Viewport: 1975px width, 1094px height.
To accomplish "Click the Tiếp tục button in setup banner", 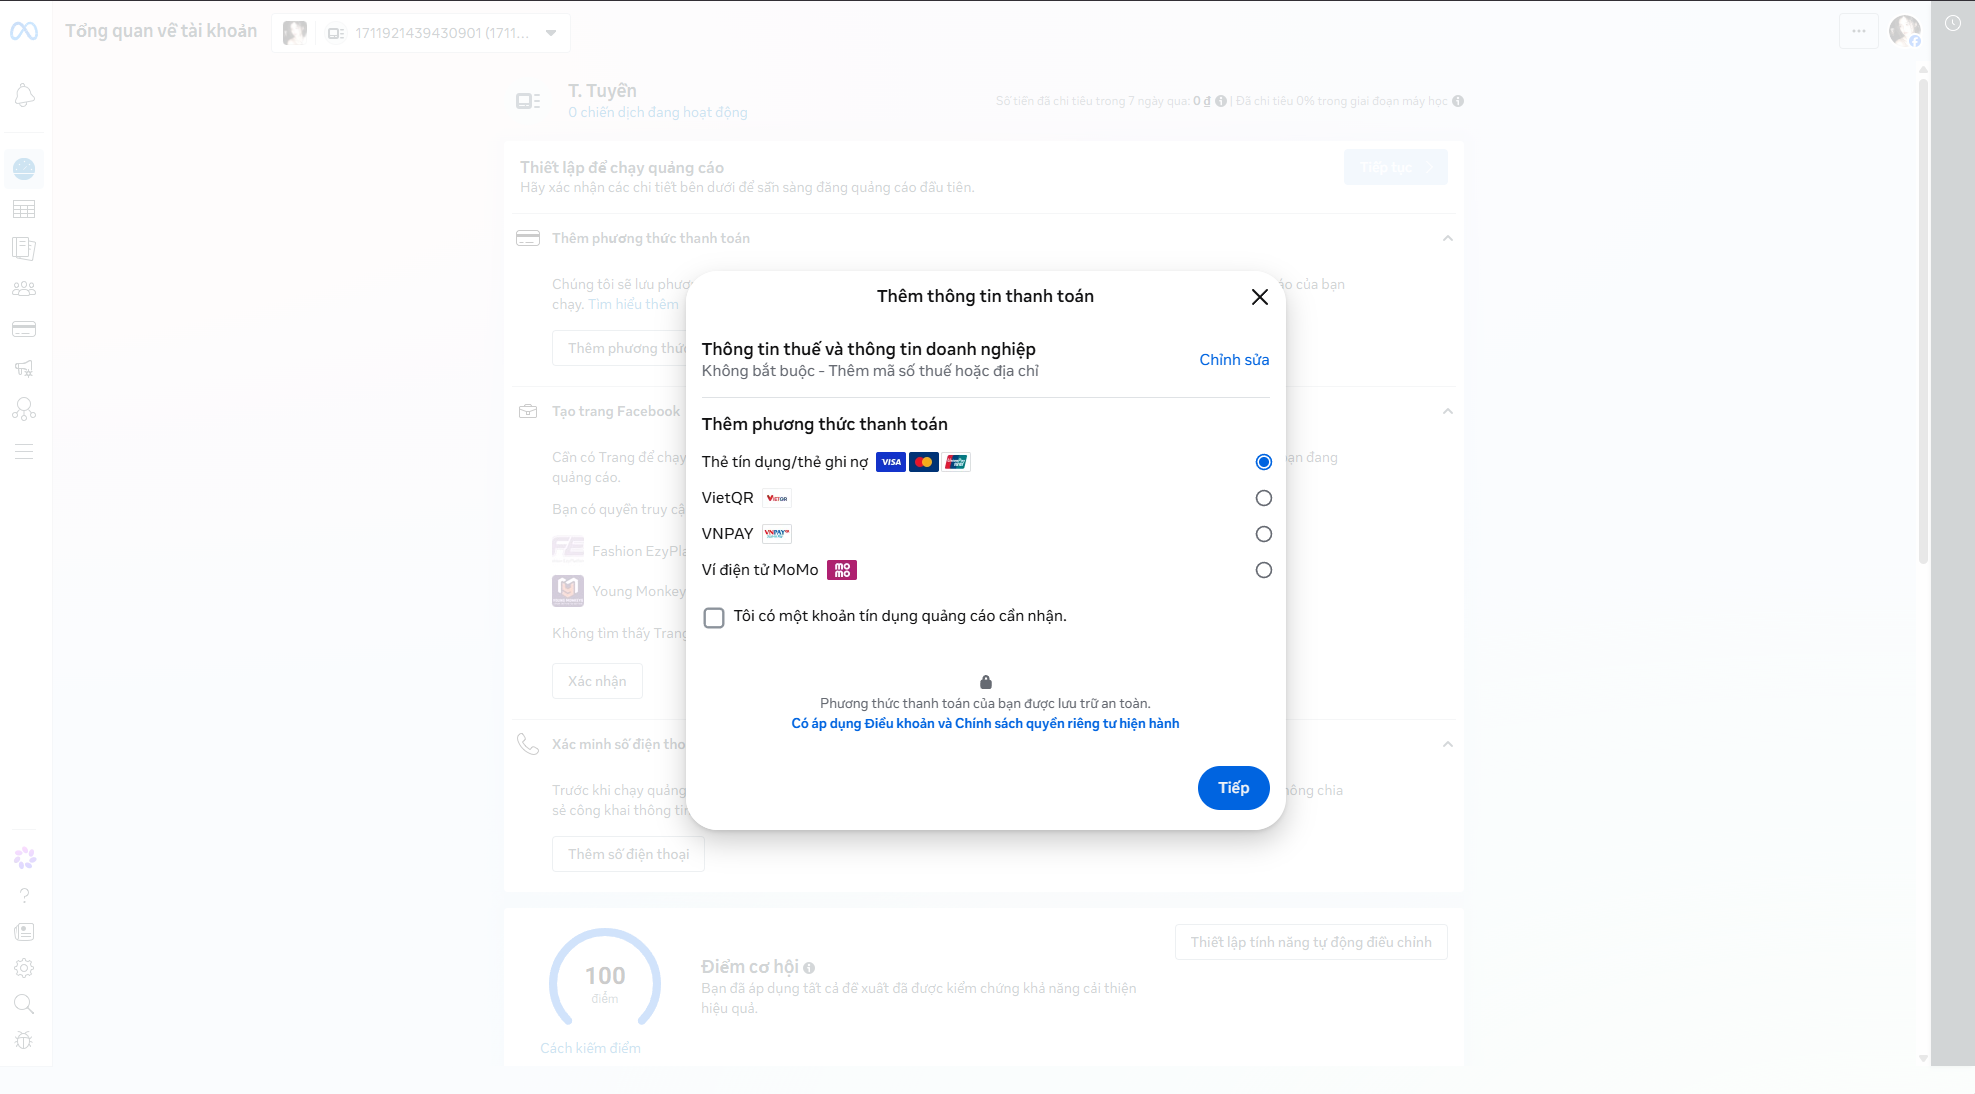I will [x=1396, y=167].
